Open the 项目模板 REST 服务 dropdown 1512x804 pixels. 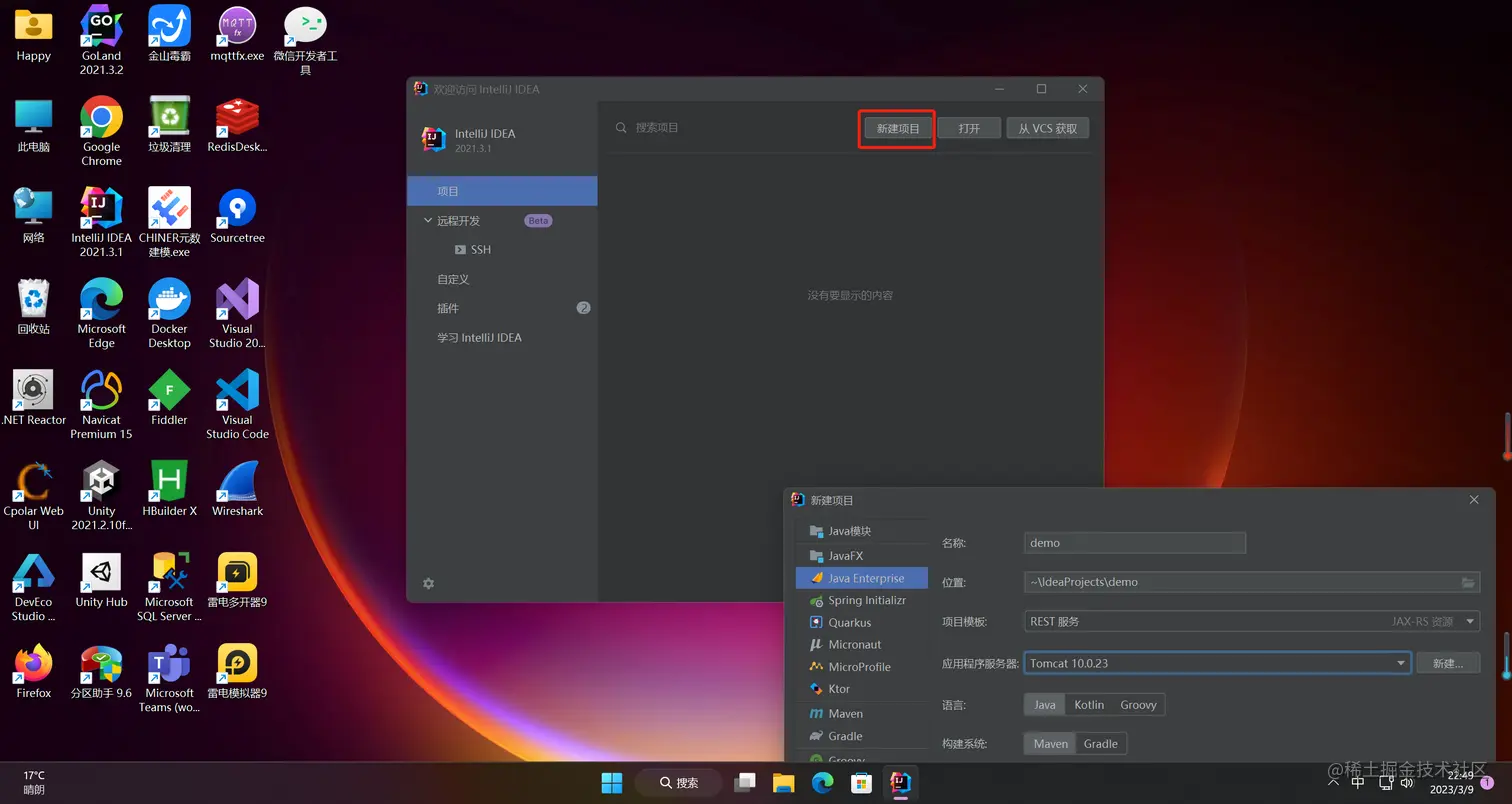click(x=1252, y=622)
